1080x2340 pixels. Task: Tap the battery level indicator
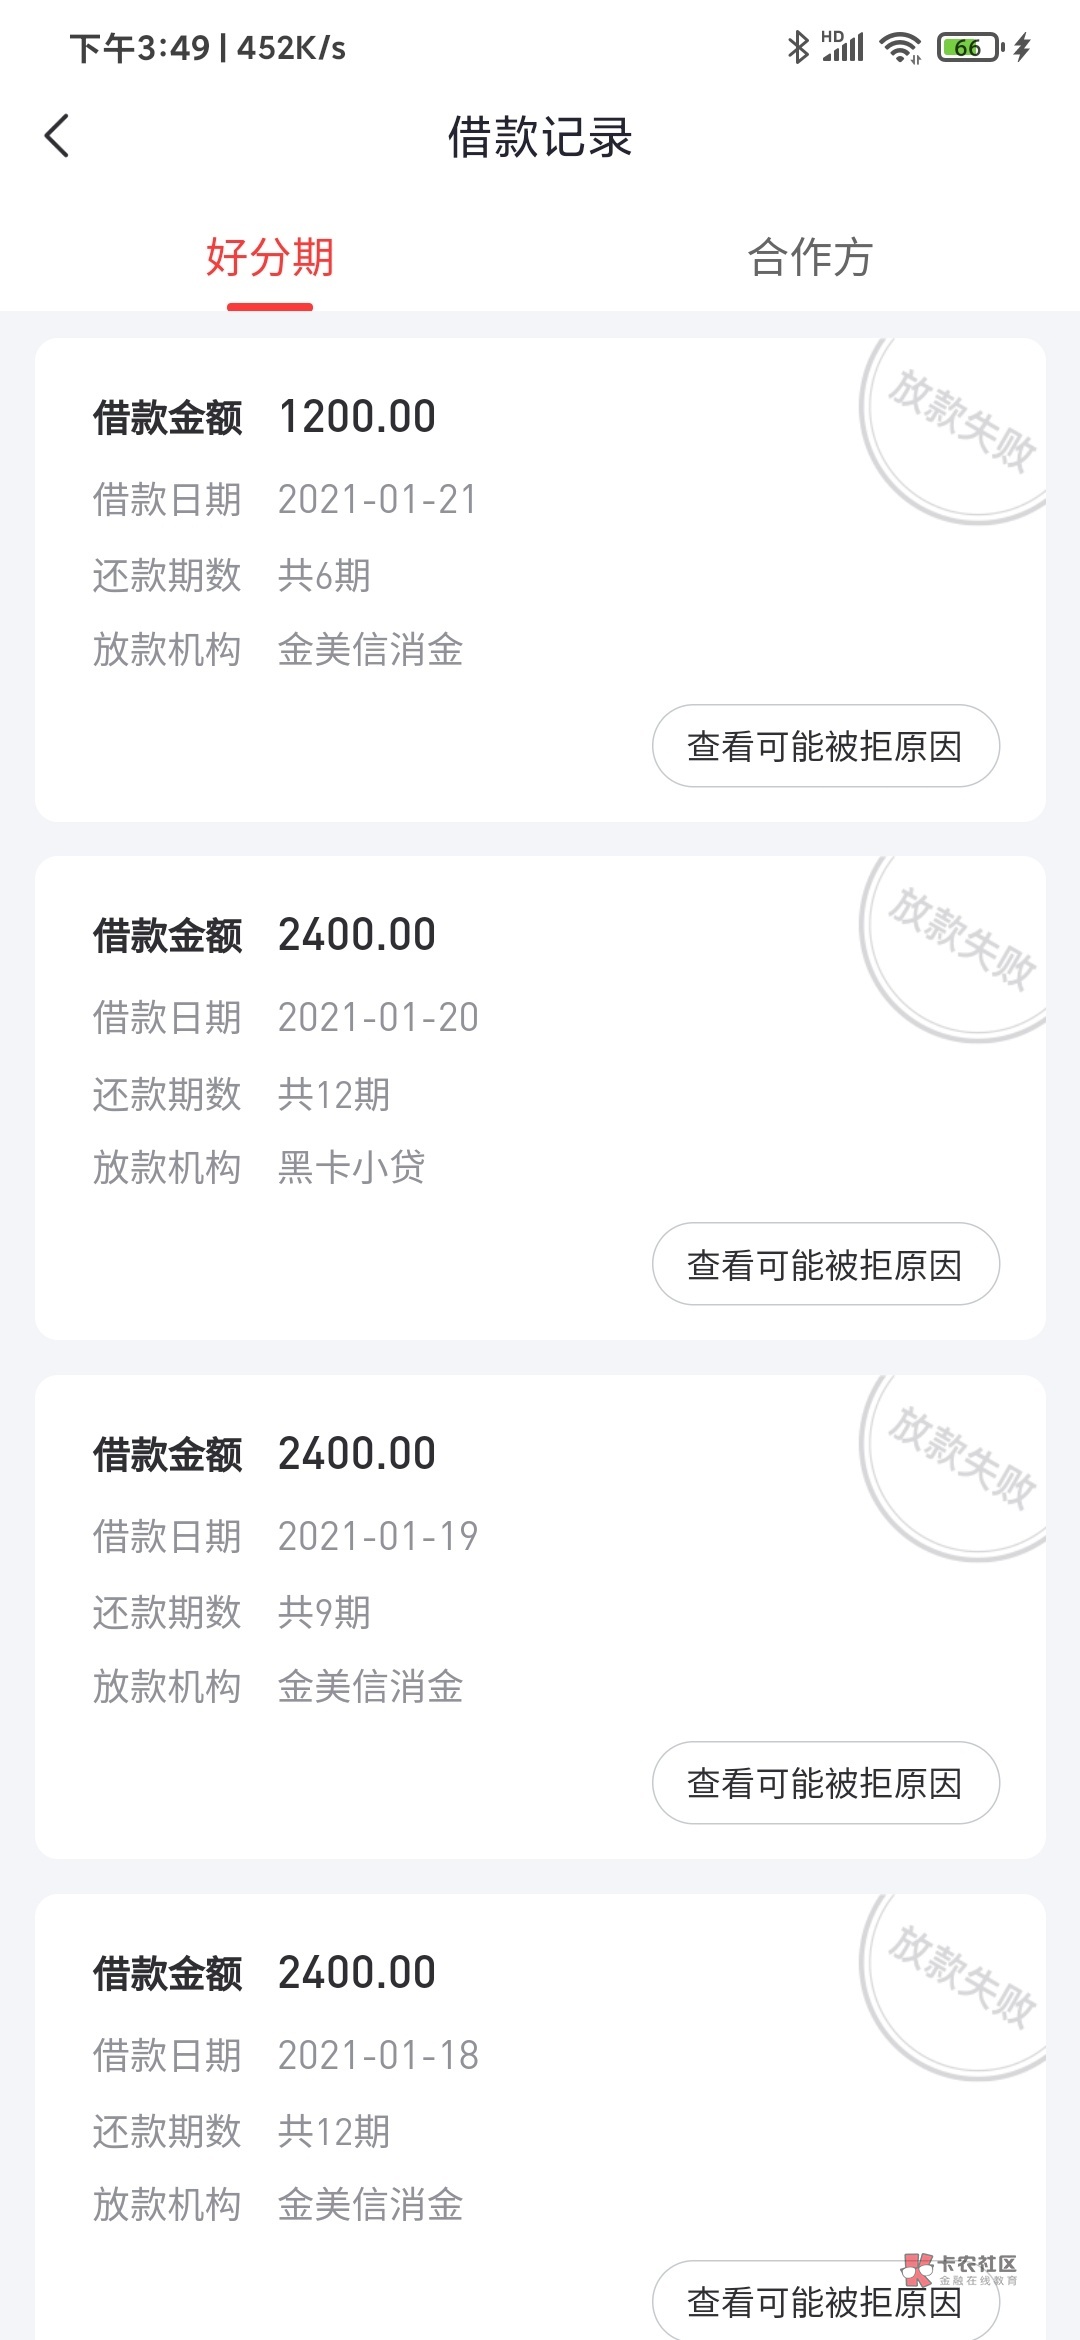969,47
